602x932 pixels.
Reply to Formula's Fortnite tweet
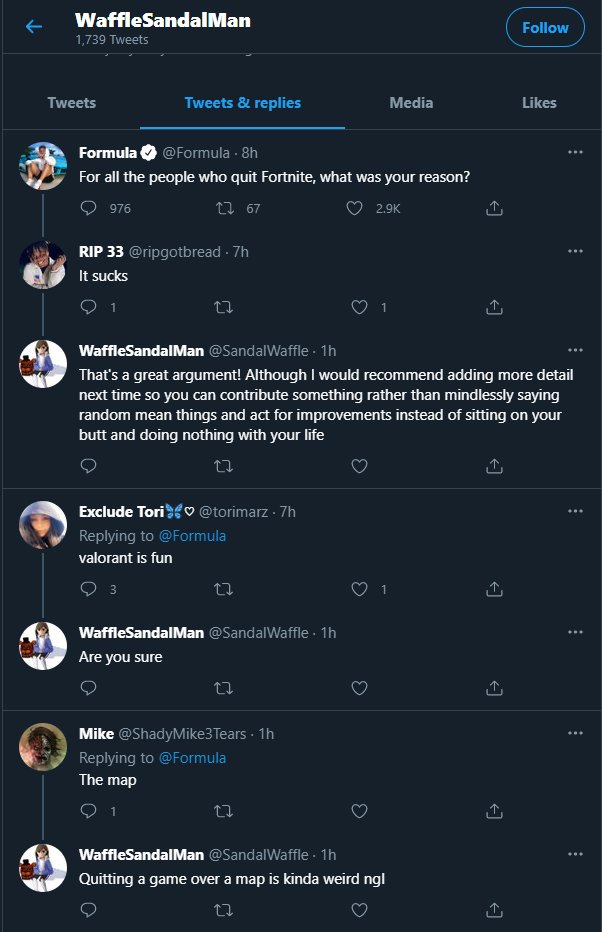tap(89, 208)
